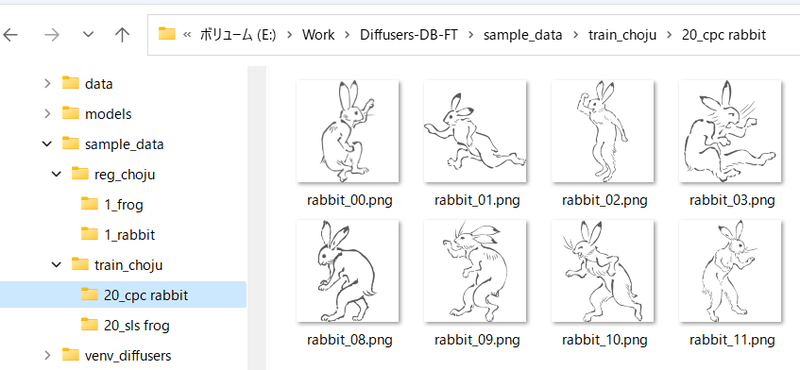Click the chevron after sample_data breadcrumb

[575, 35]
